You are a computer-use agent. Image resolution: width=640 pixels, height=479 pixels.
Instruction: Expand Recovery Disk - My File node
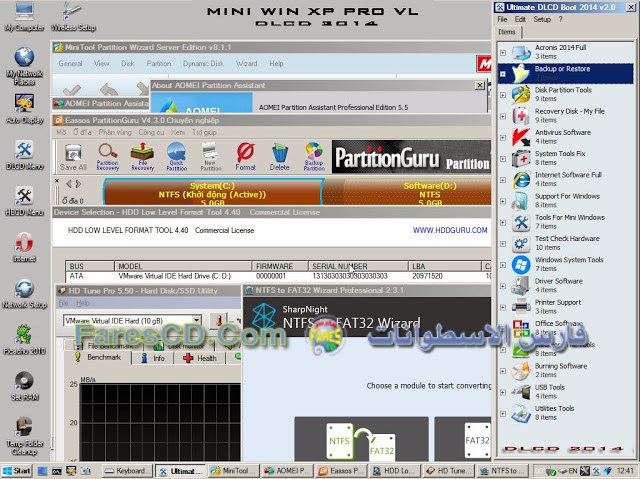click(x=503, y=116)
